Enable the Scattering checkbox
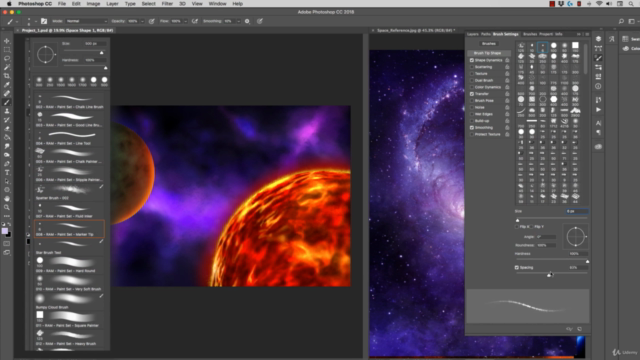Screen dimensions: 640x360 click(x=472, y=67)
